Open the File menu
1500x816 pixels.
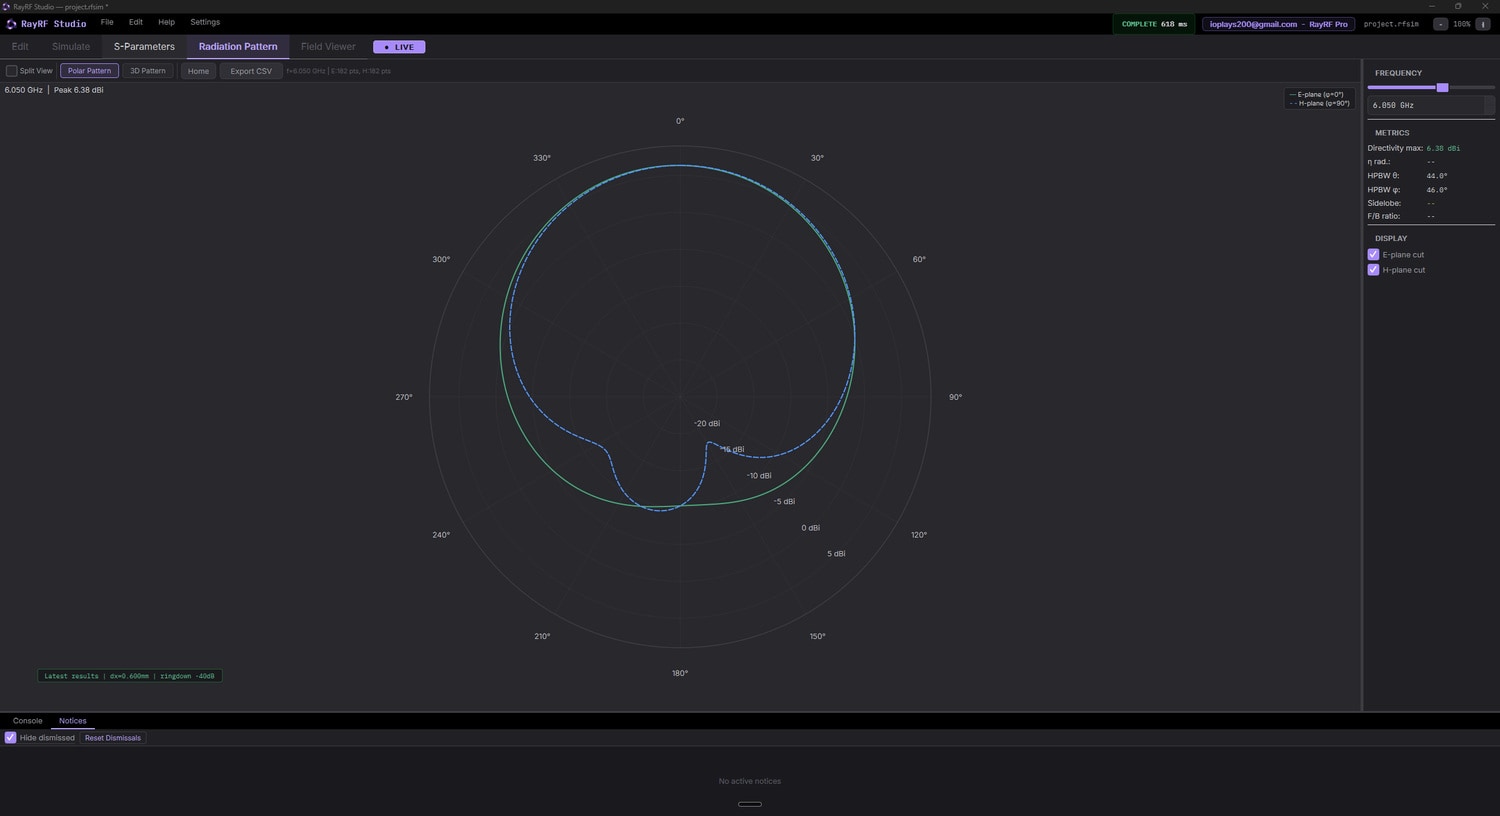(x=107, y=22)
